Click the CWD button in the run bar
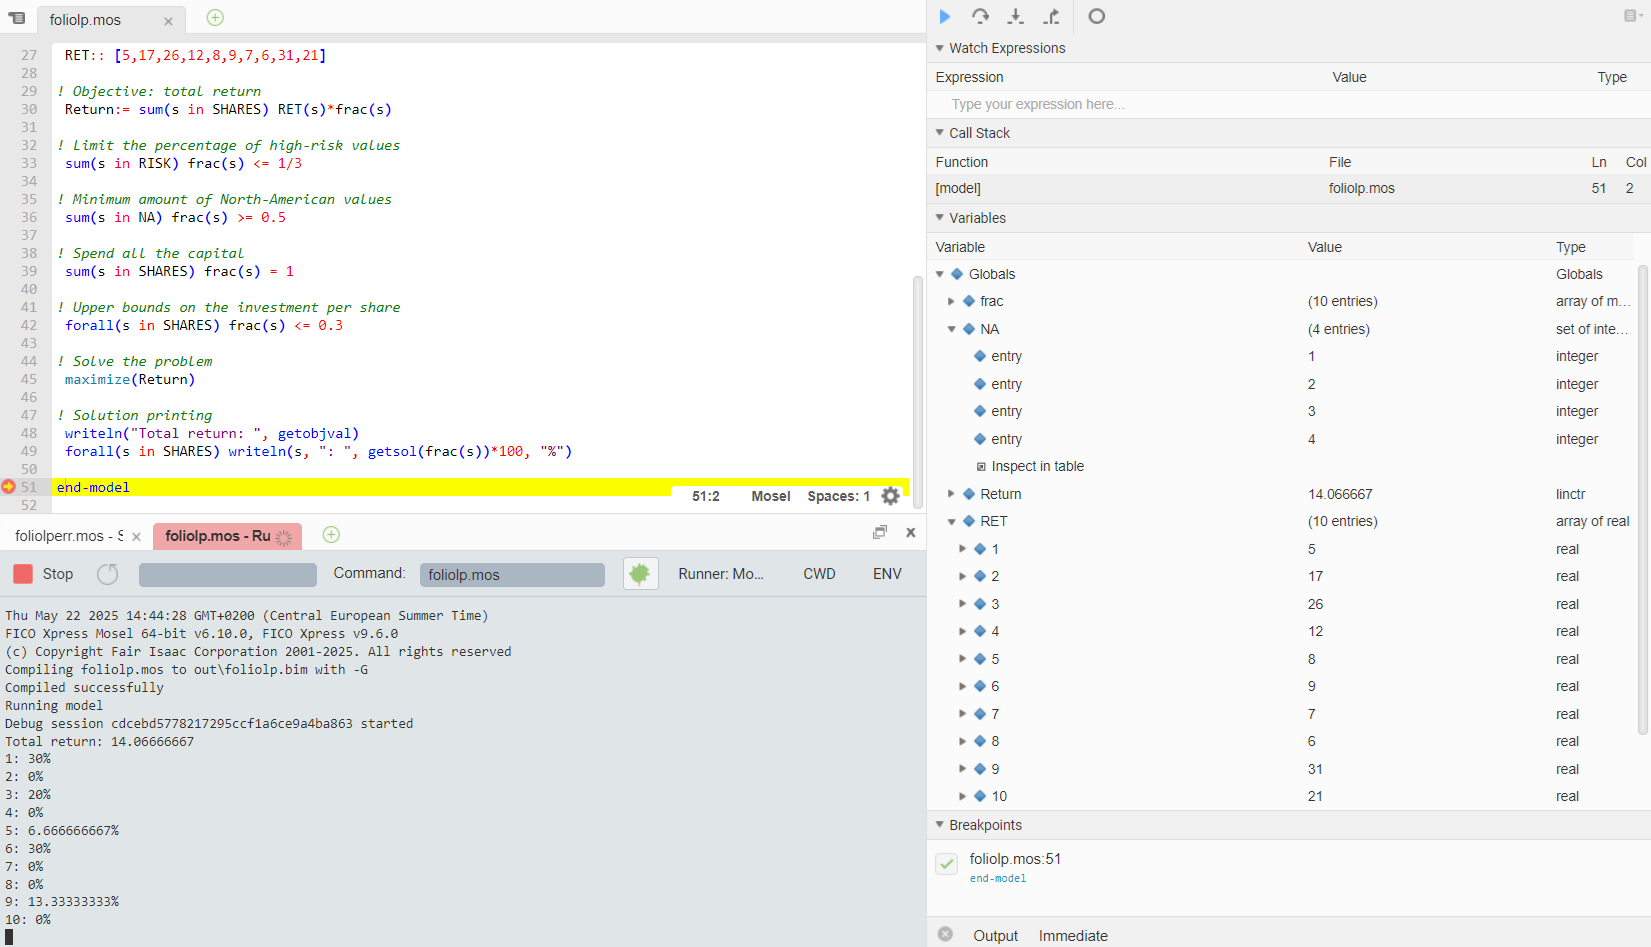The height and width of the screenshot is (947, 1651). (x=819, y=573)
